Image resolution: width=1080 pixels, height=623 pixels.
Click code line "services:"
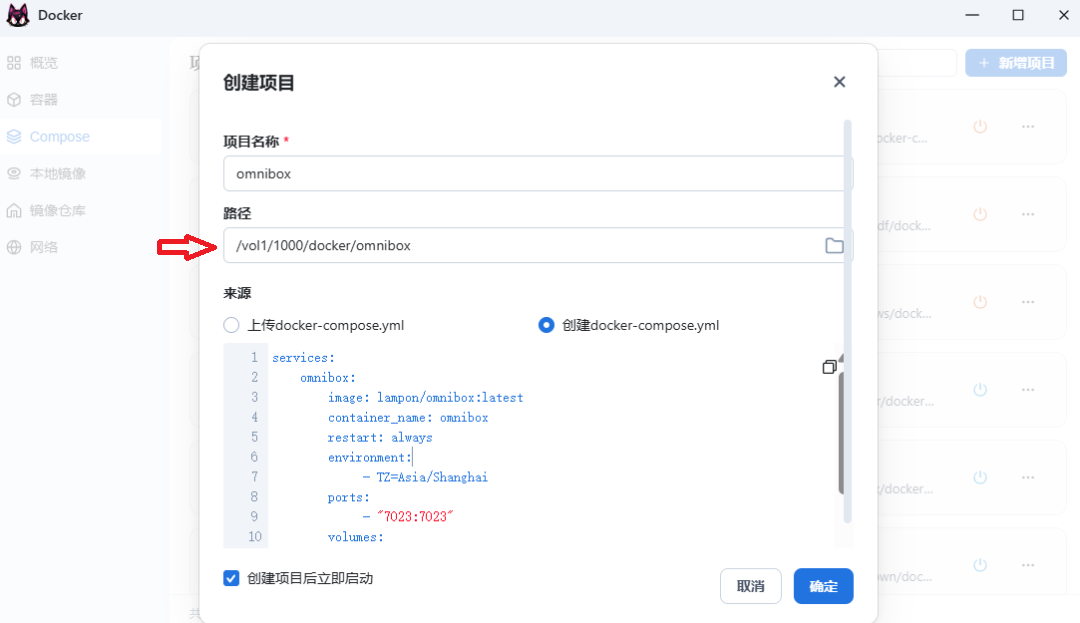tap(303, 357)
